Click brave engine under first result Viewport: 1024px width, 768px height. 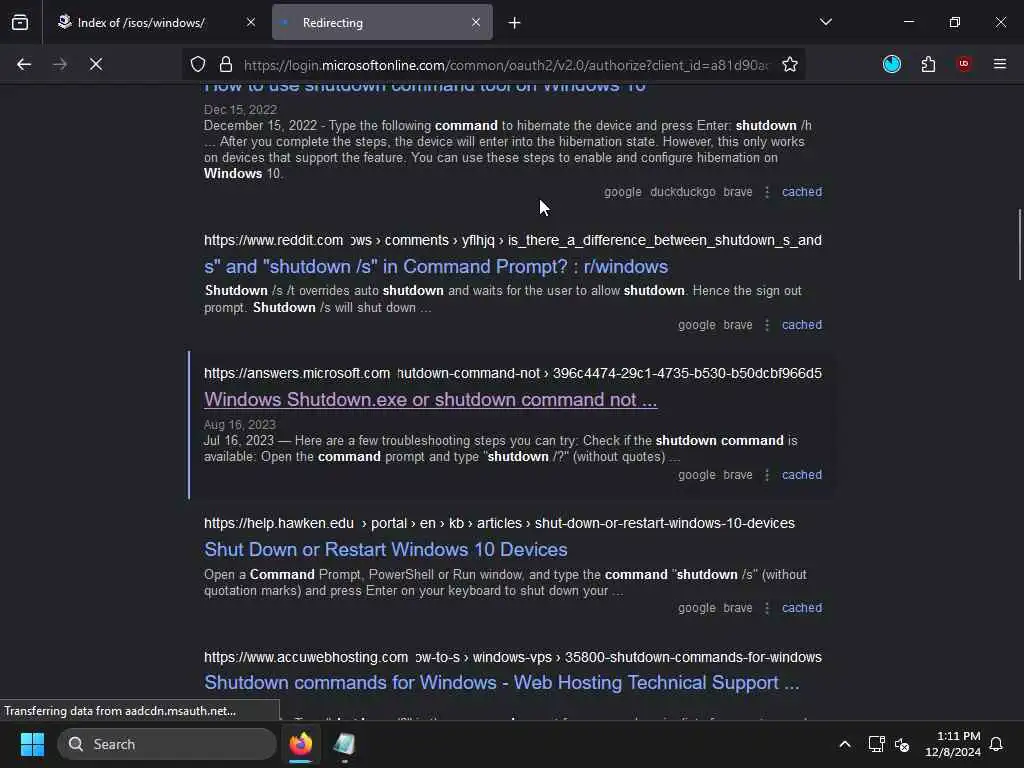(738, 192)
